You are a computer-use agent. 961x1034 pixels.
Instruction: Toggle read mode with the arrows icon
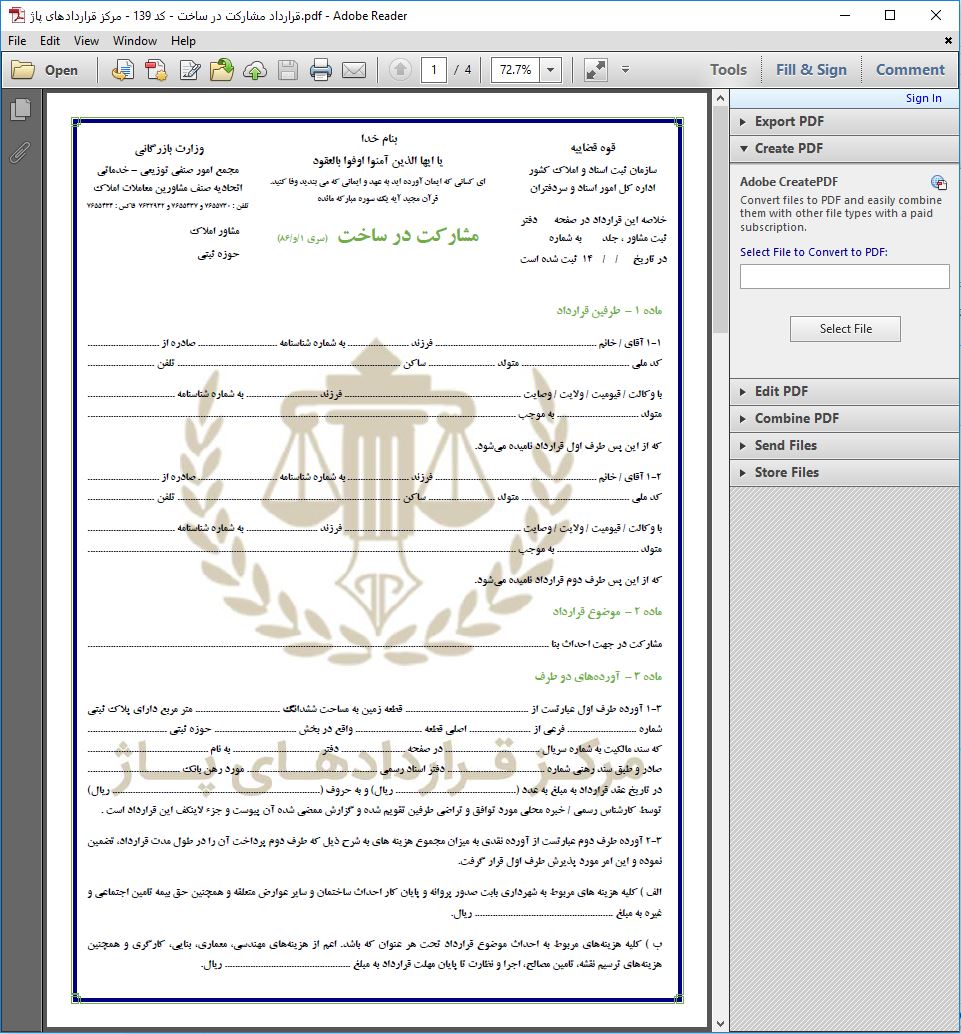(x=595, y=70)
